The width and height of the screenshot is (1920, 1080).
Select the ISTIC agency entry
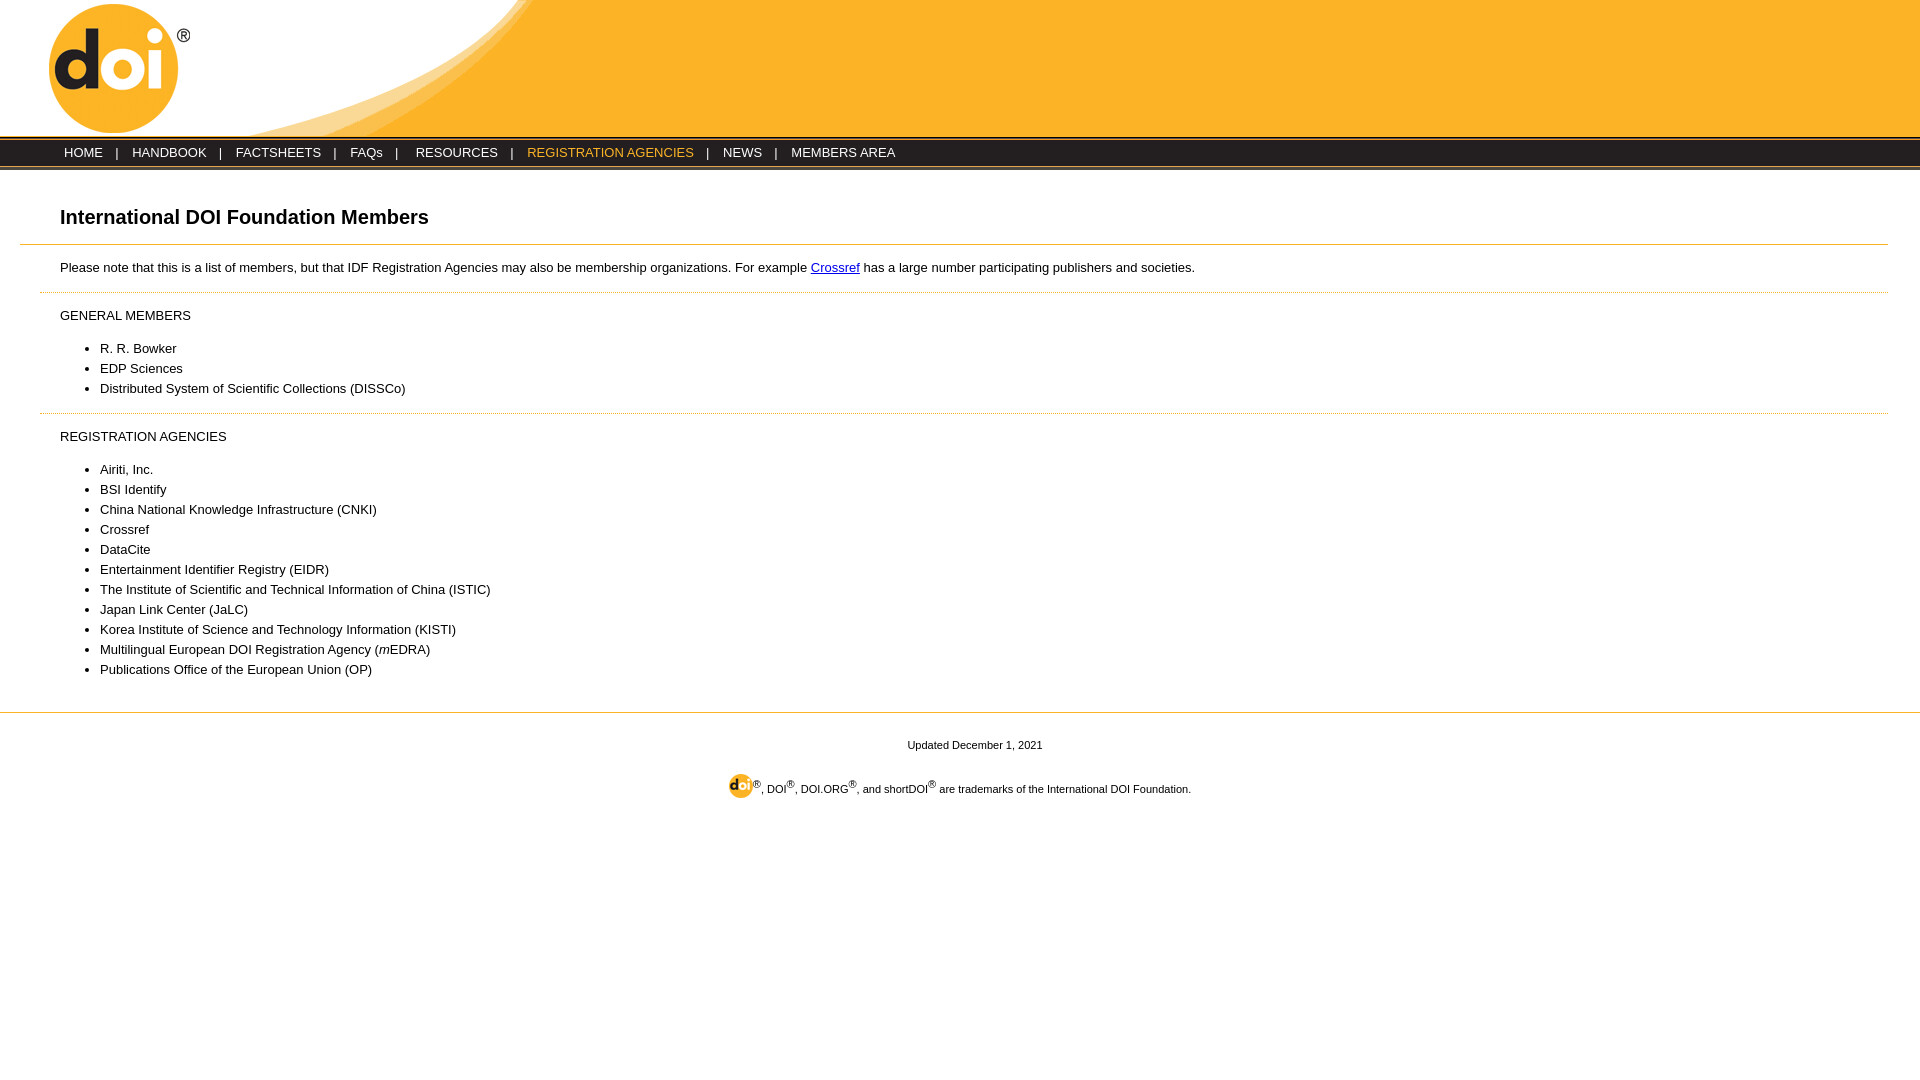(295, 590)
